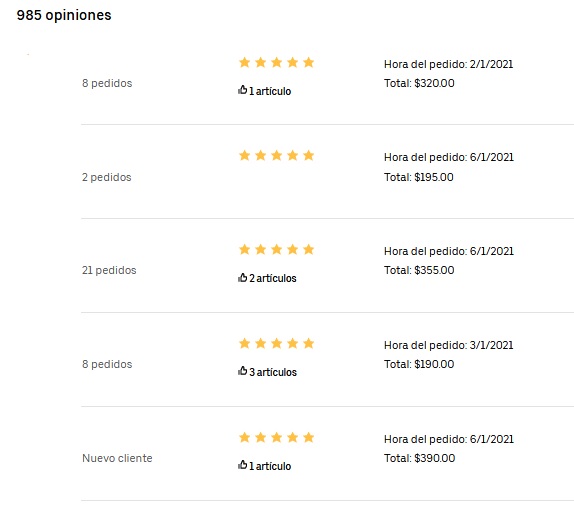Click the '2 pedidos' customer label
This screenshot has height=511, width=574.
[107, 177]
